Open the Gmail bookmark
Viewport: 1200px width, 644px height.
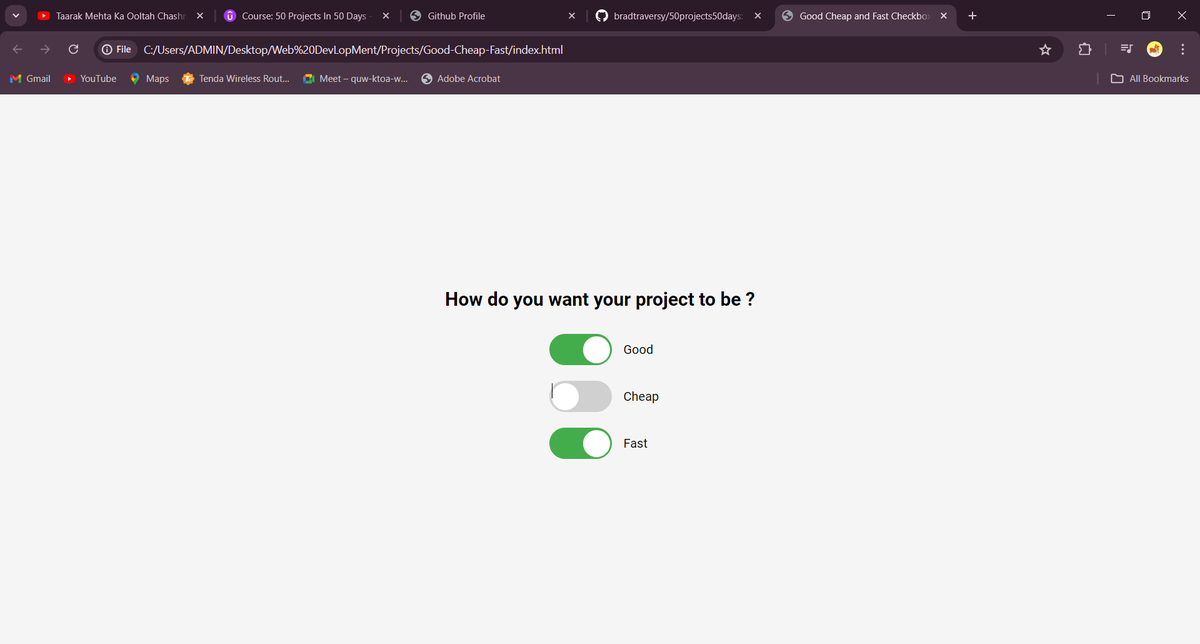tap(30, 78)
